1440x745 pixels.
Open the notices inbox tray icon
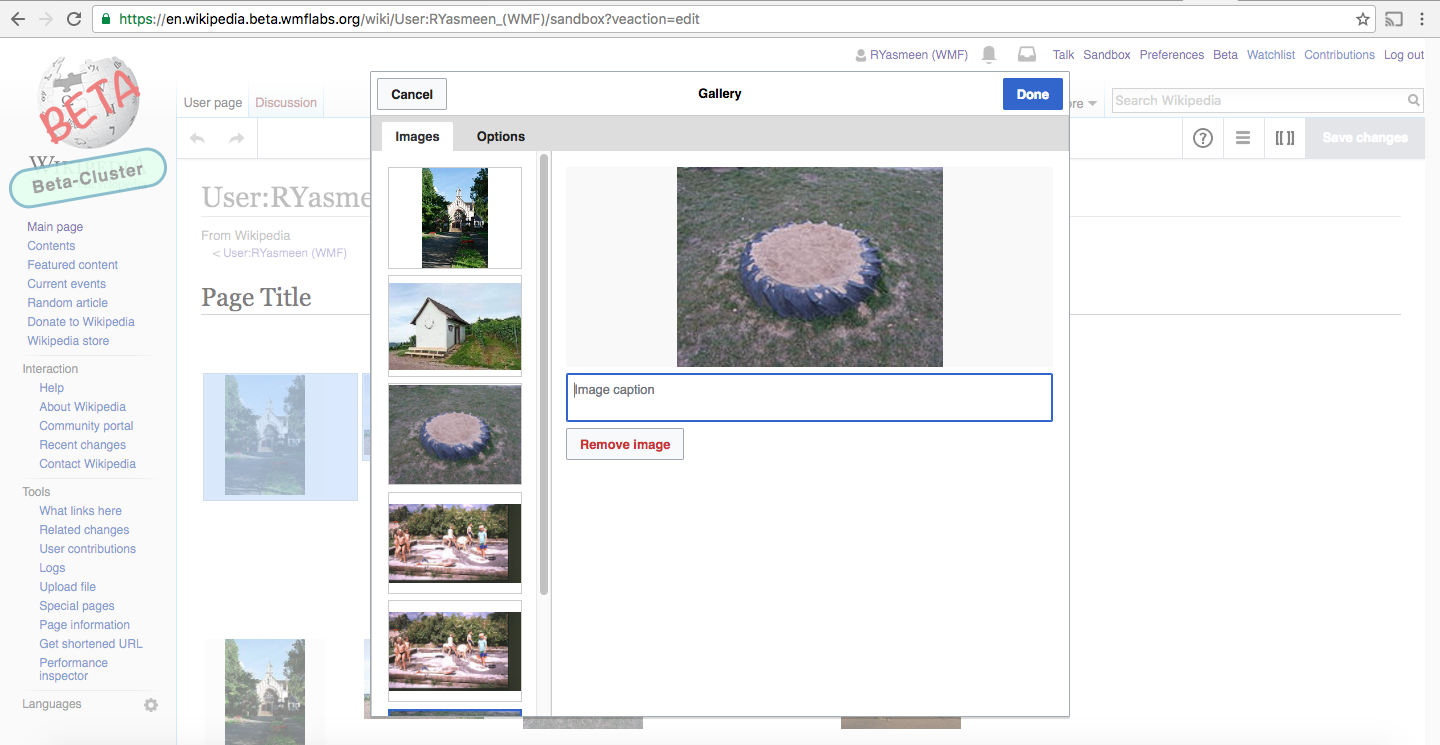[x=1026, y=55]
